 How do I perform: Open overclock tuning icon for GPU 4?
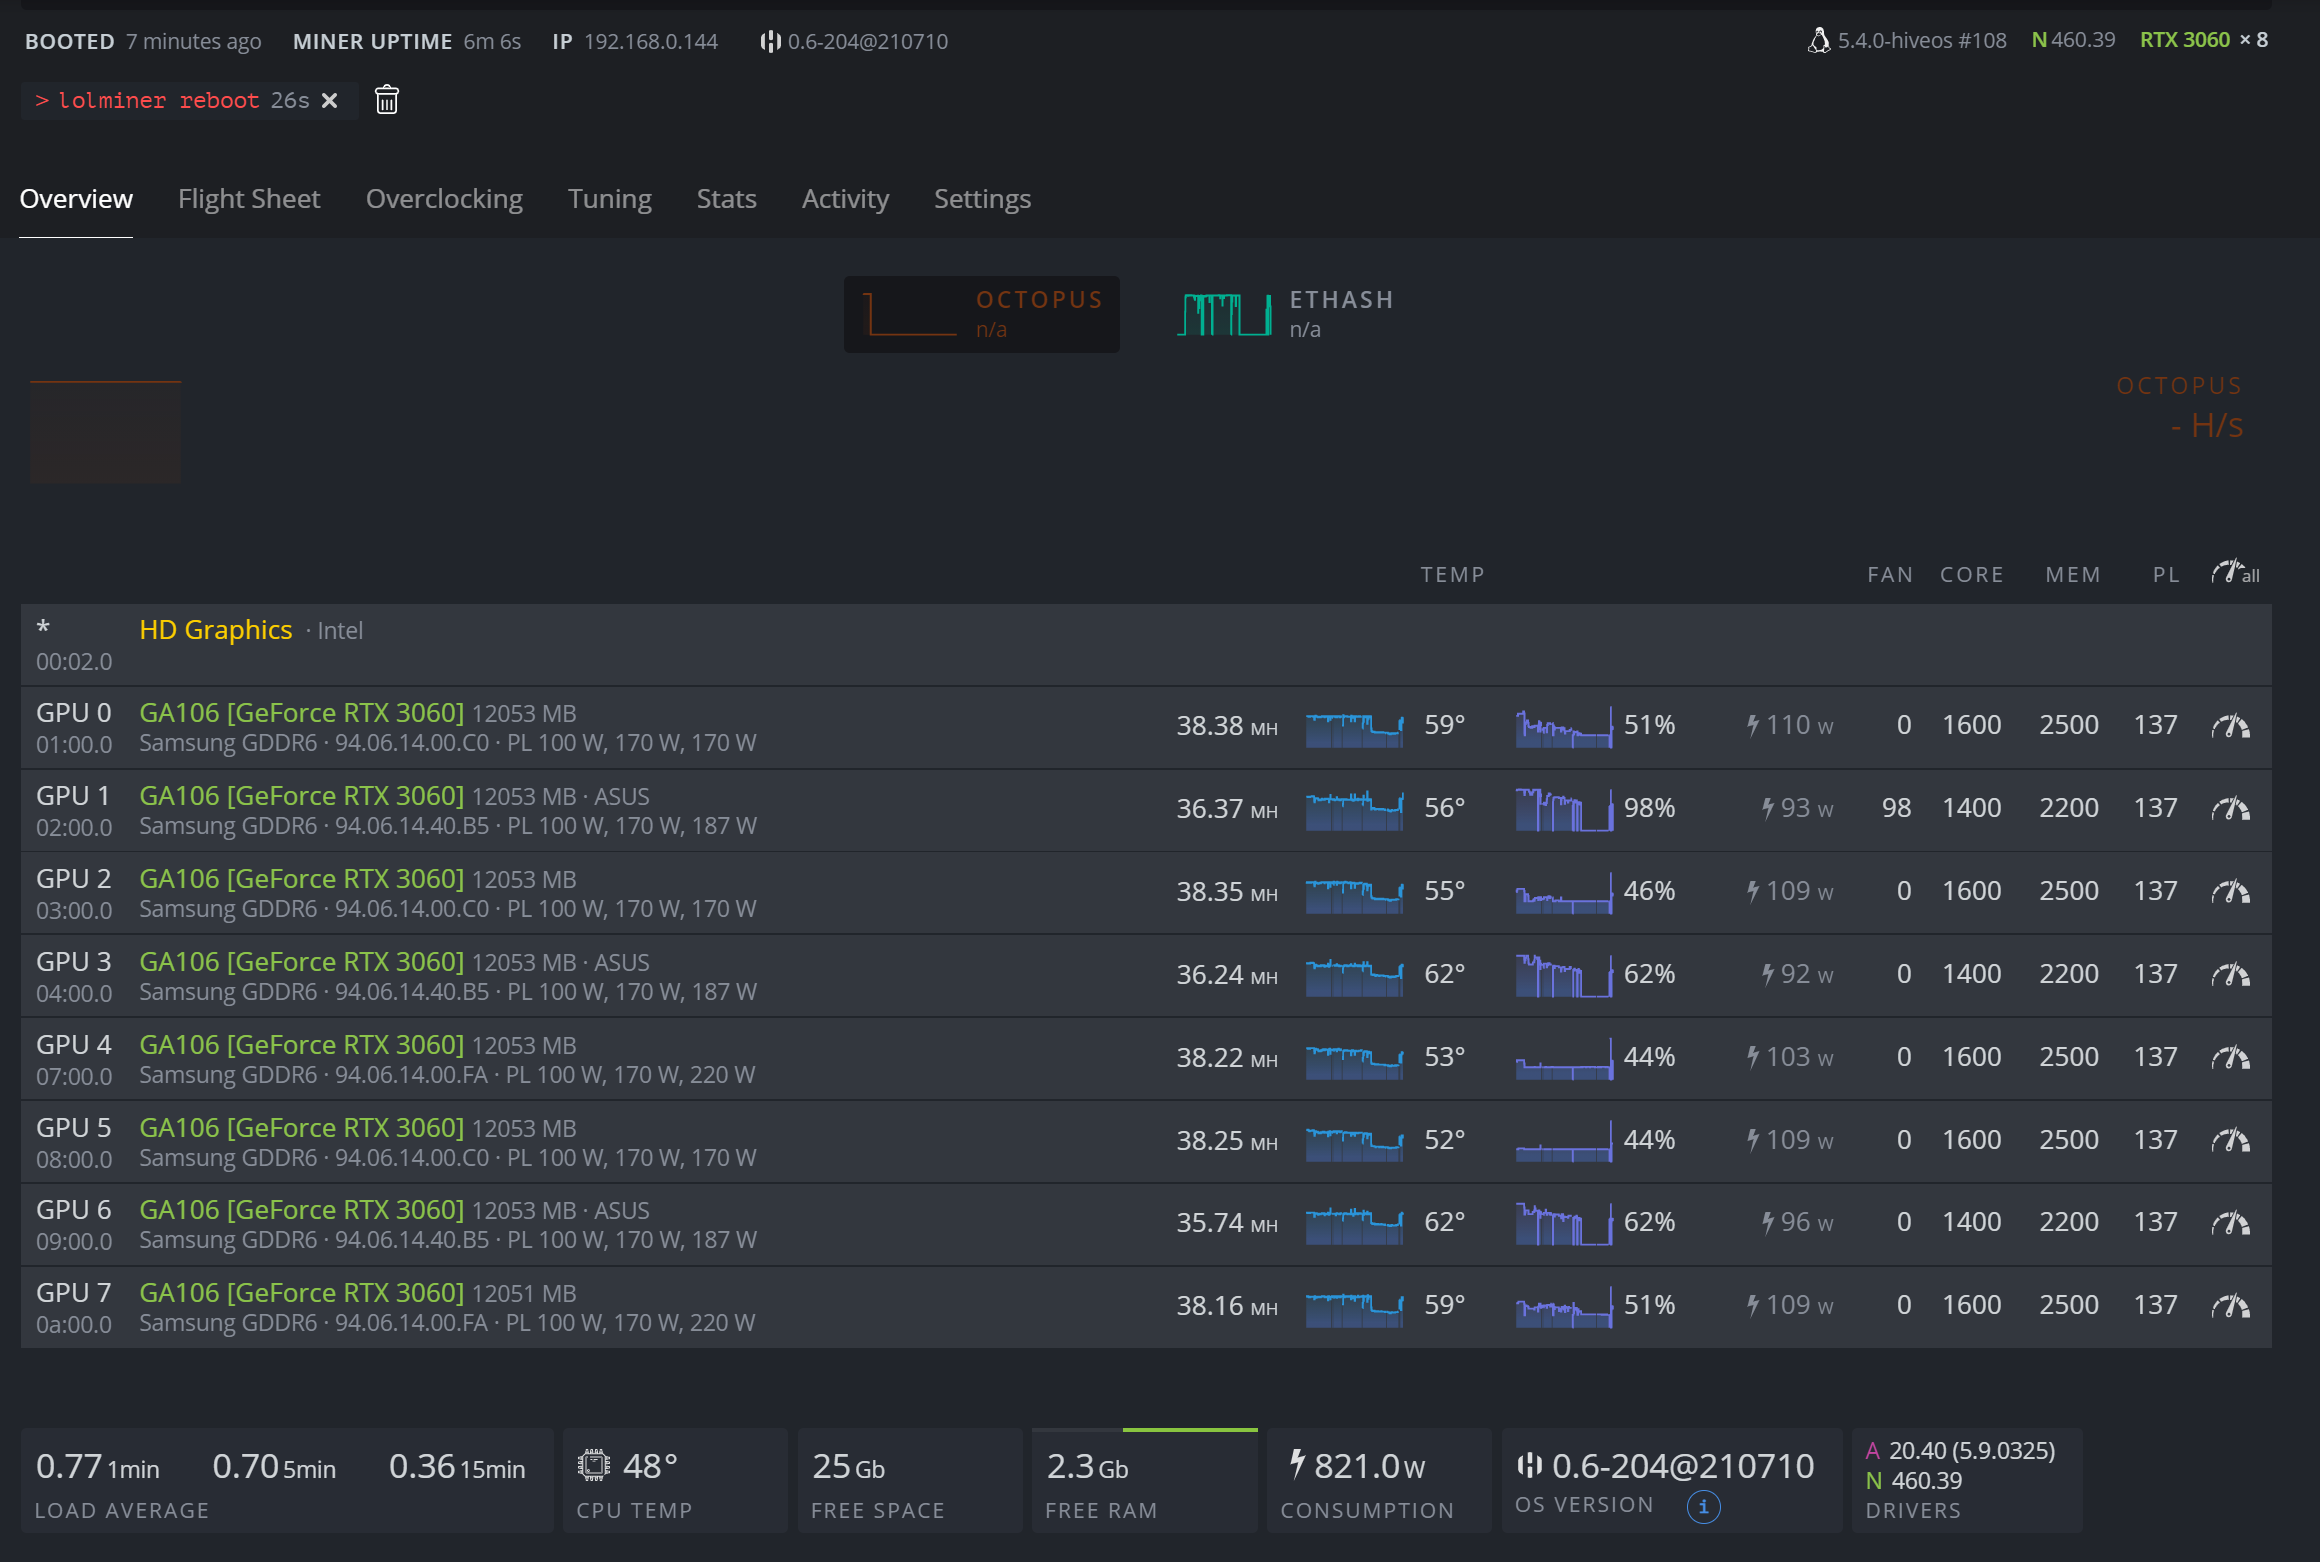tap(2231, 1058)
